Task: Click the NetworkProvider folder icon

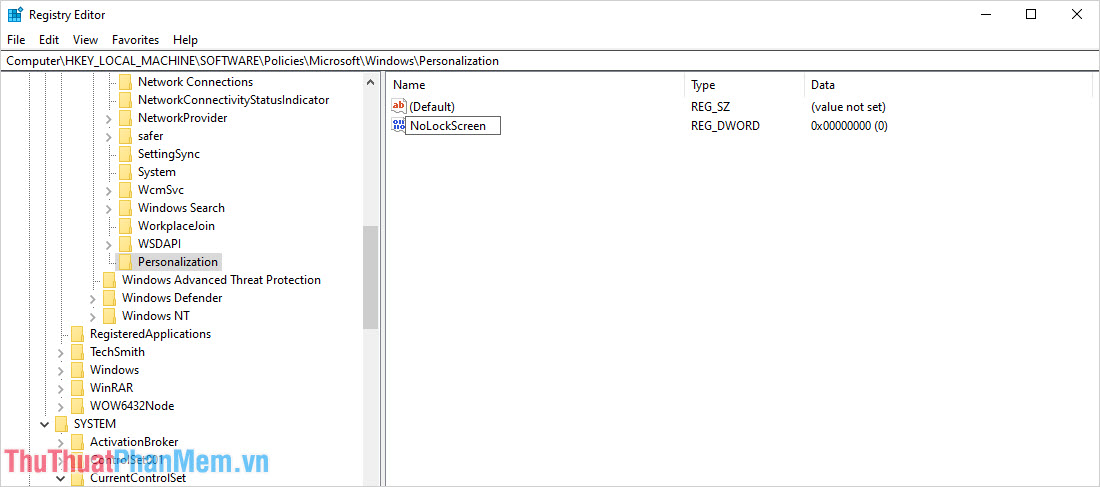Action: pyautogui.click(x=125, y=118)
